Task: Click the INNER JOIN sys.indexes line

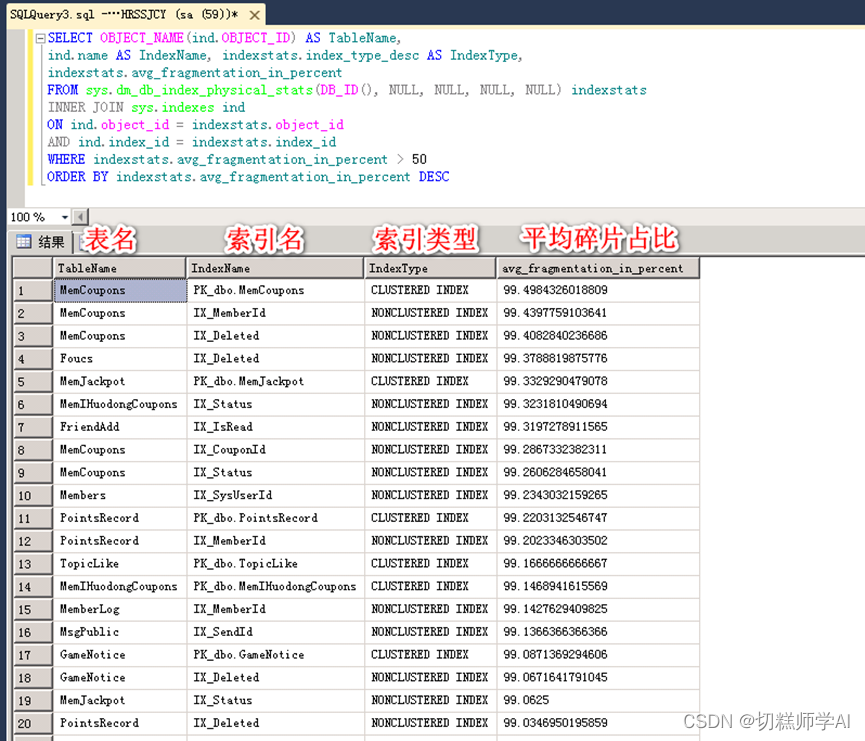Action: point(146,108)
